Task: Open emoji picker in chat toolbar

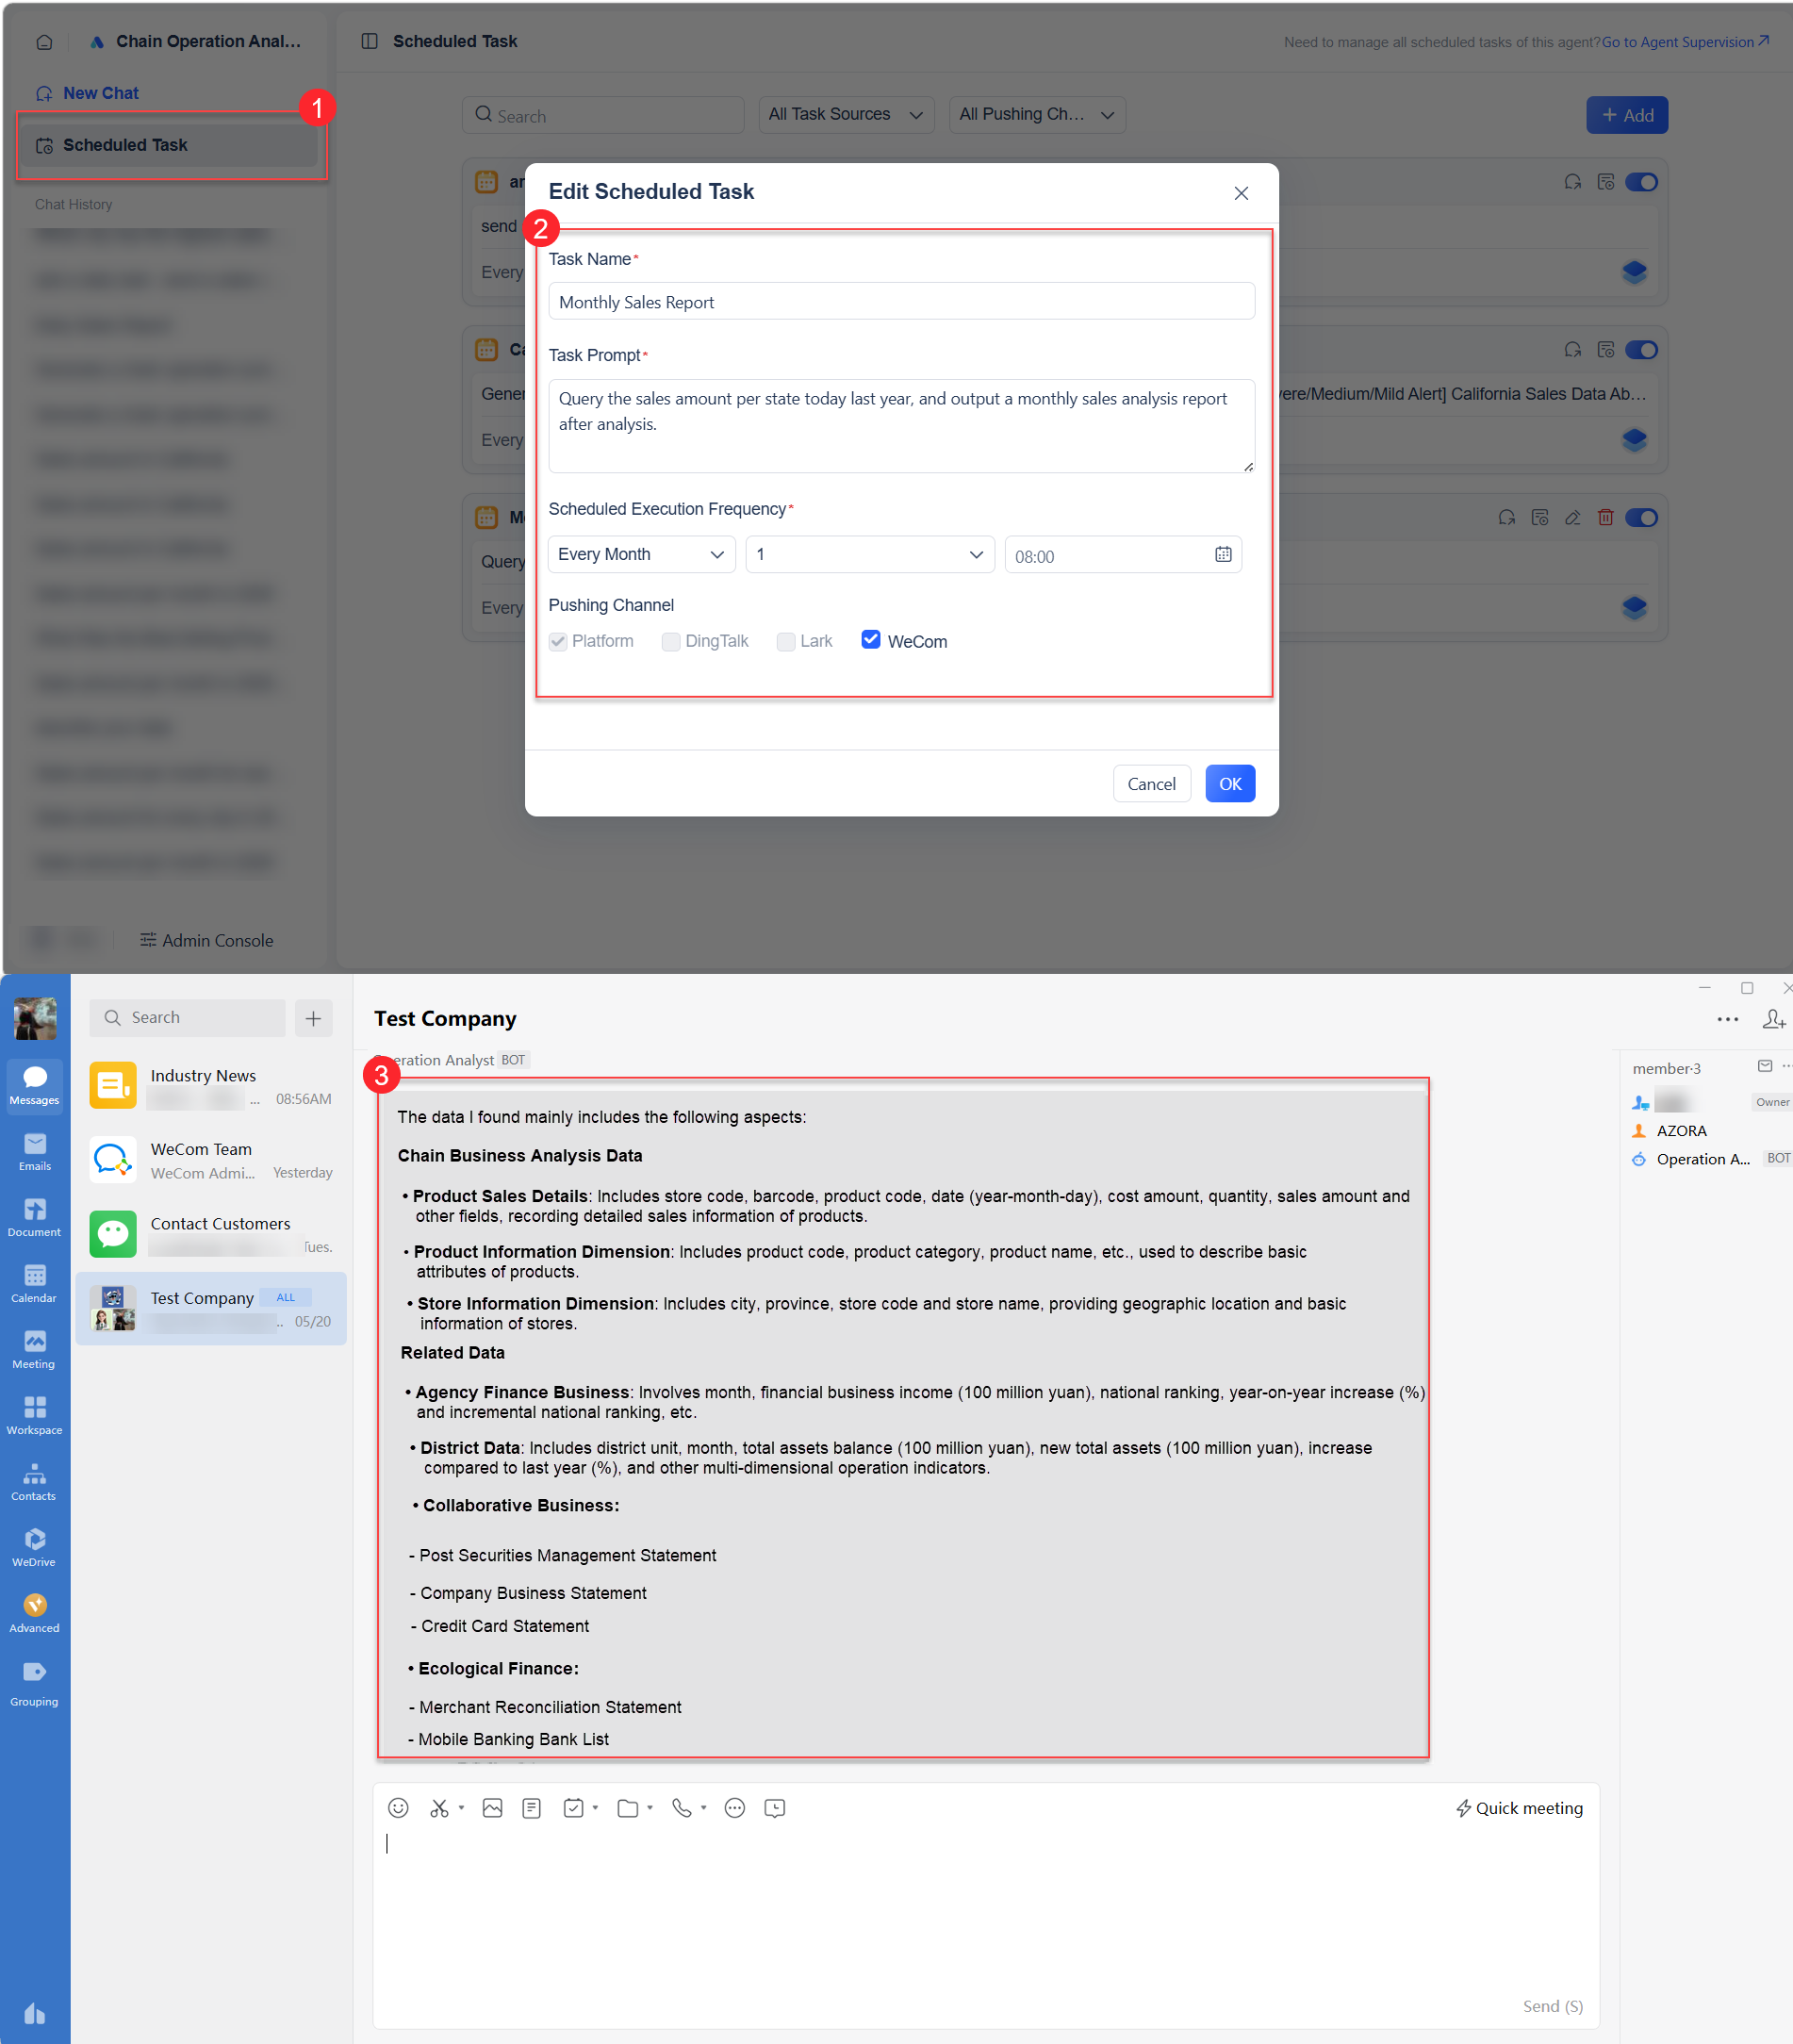Action: [398, 1808]
